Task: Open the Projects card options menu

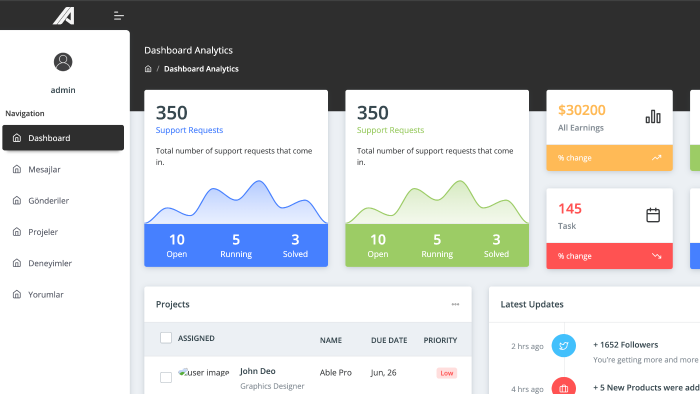Action: pos(455,304)
